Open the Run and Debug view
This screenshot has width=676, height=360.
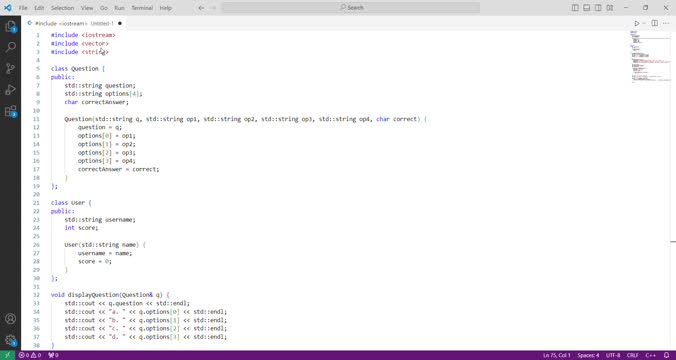tap(10, 90)
